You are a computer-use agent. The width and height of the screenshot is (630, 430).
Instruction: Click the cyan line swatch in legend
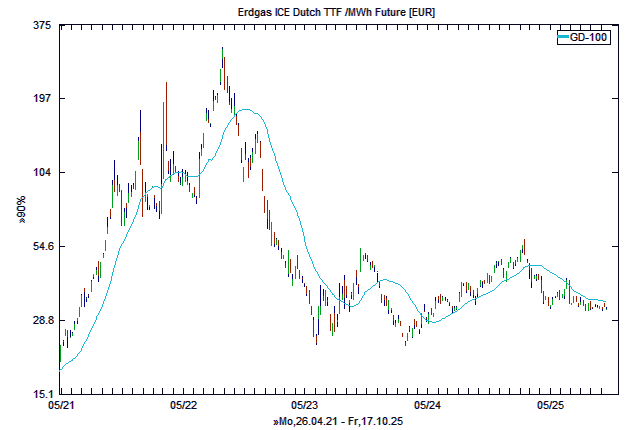click(563, 37)
